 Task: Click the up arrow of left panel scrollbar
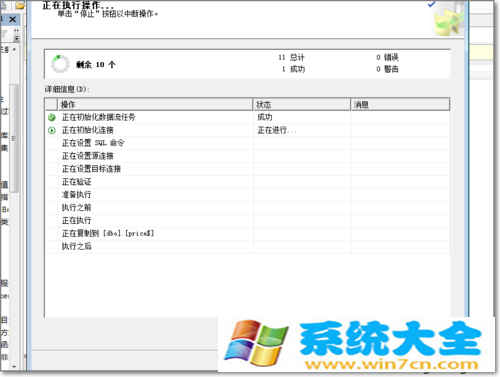point(14,49)
